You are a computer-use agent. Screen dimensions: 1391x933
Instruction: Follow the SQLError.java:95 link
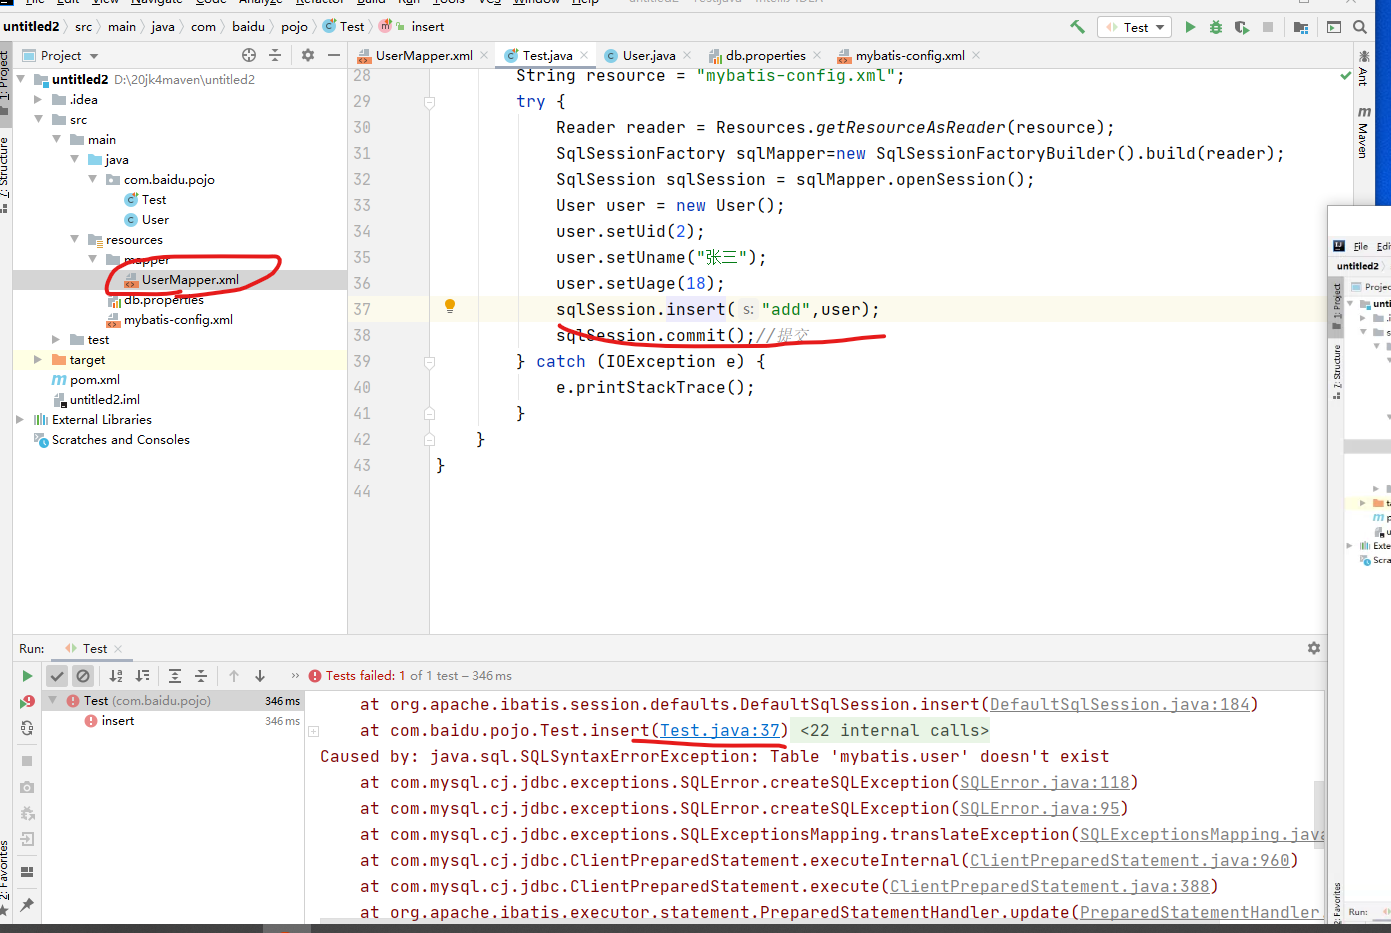[x=1039, y=809]
